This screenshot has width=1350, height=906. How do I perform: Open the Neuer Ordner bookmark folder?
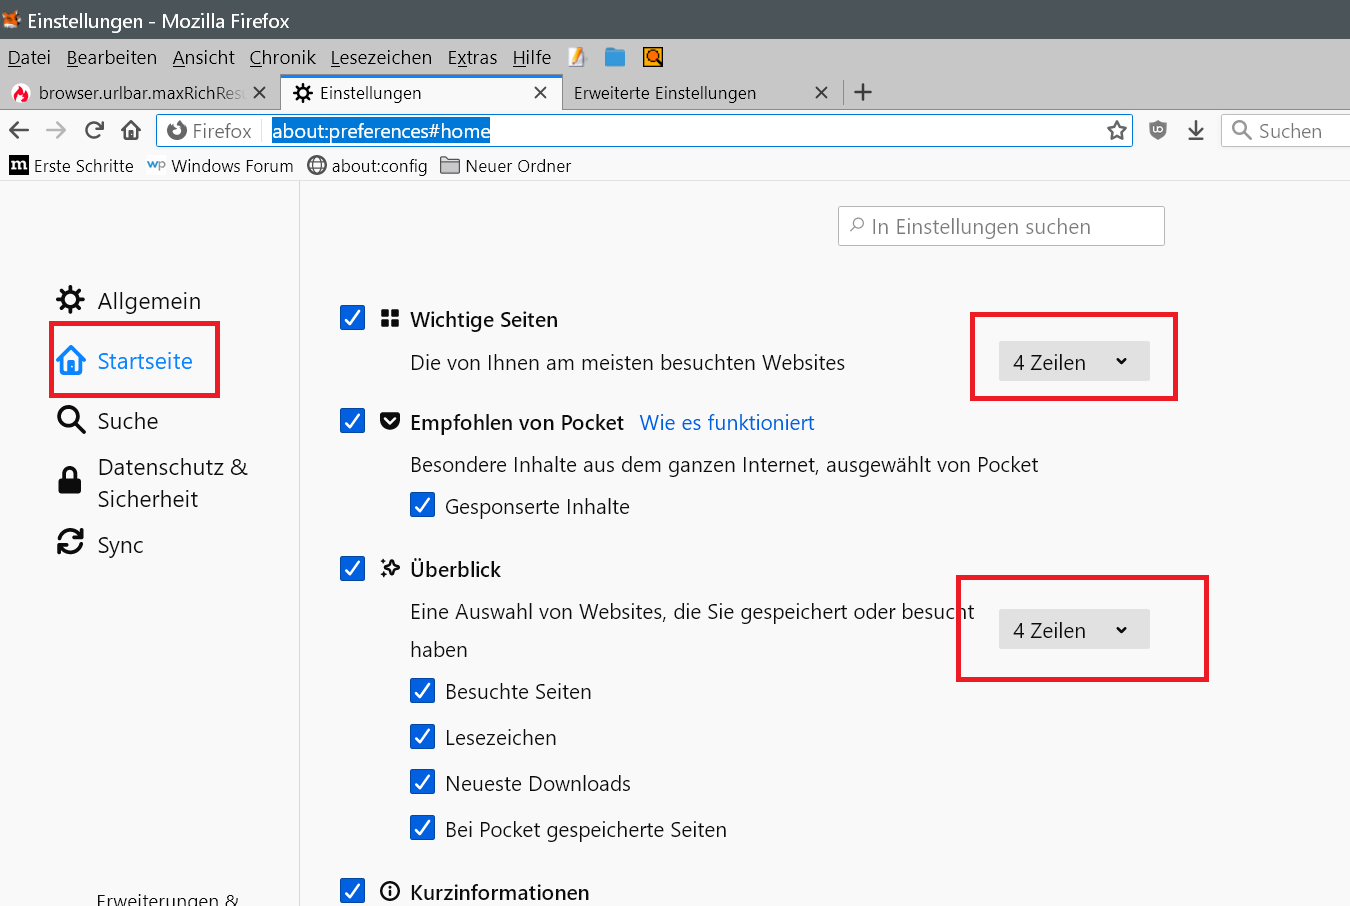(x=506, y=166)
